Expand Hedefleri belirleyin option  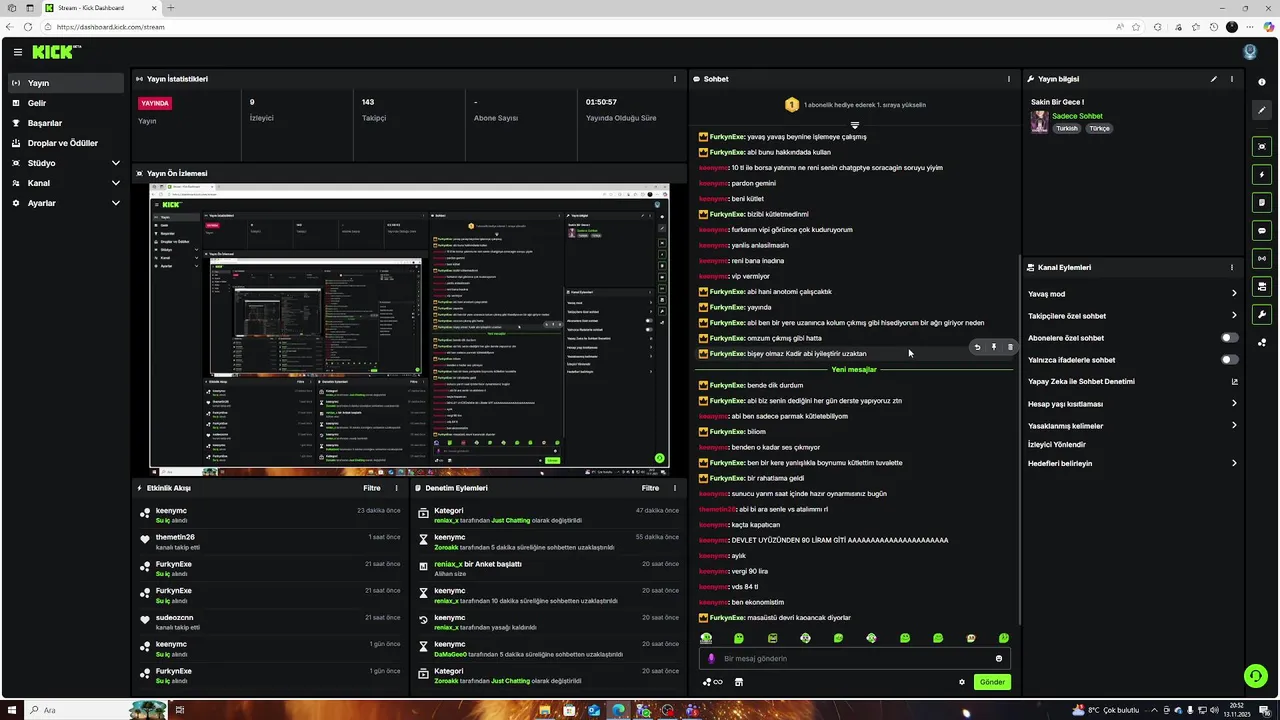coord(1133,463)
